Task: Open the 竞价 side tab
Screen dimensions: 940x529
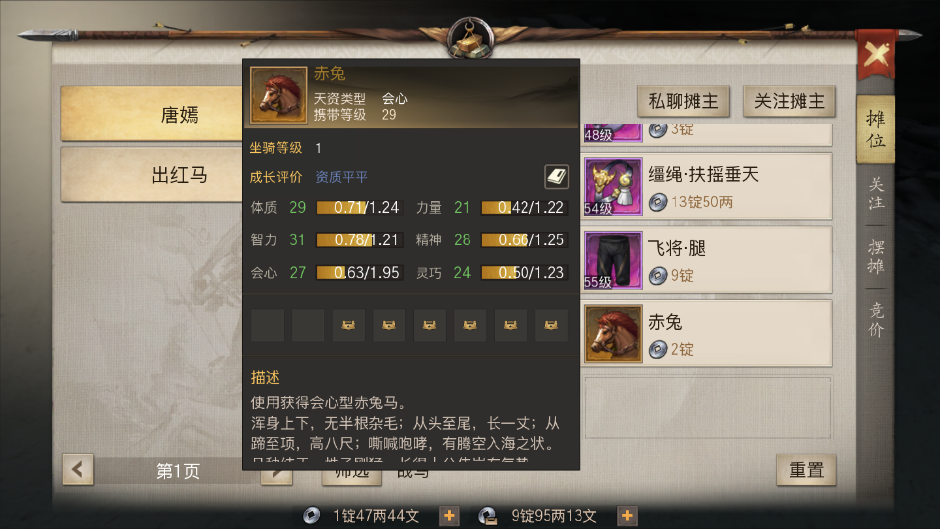Action: (876, 320)
